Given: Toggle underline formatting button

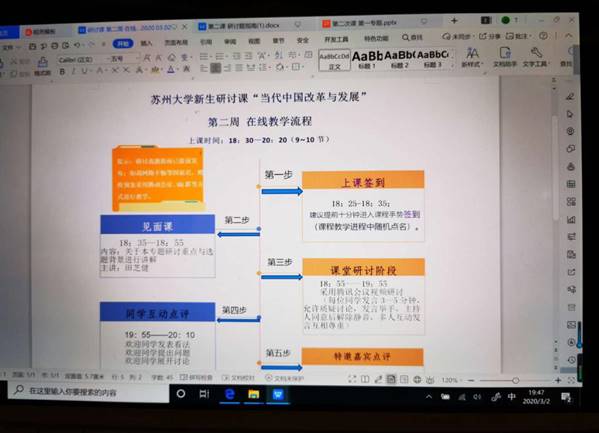Looking at the screenshot, I should coord(84,71).
